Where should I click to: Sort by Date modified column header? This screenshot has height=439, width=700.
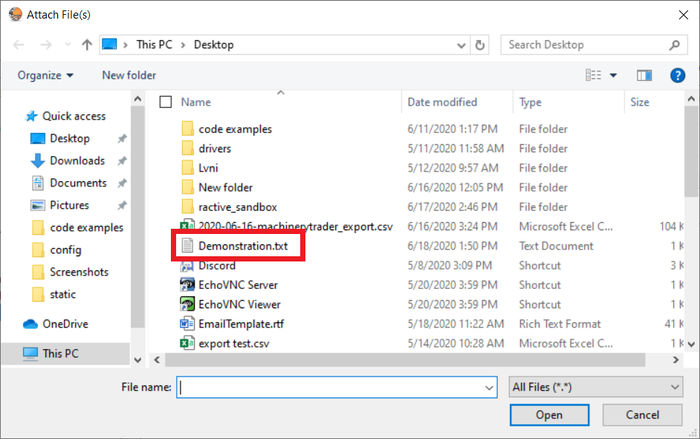tap(442, 102)
